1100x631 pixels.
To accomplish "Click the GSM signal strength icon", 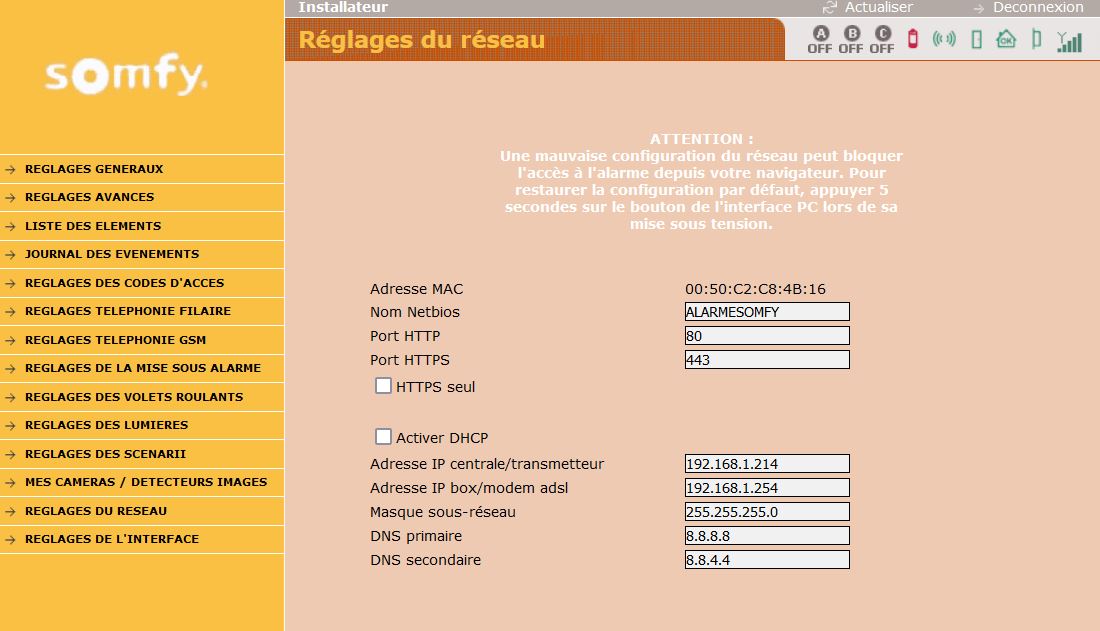I will coord(1070,41).
